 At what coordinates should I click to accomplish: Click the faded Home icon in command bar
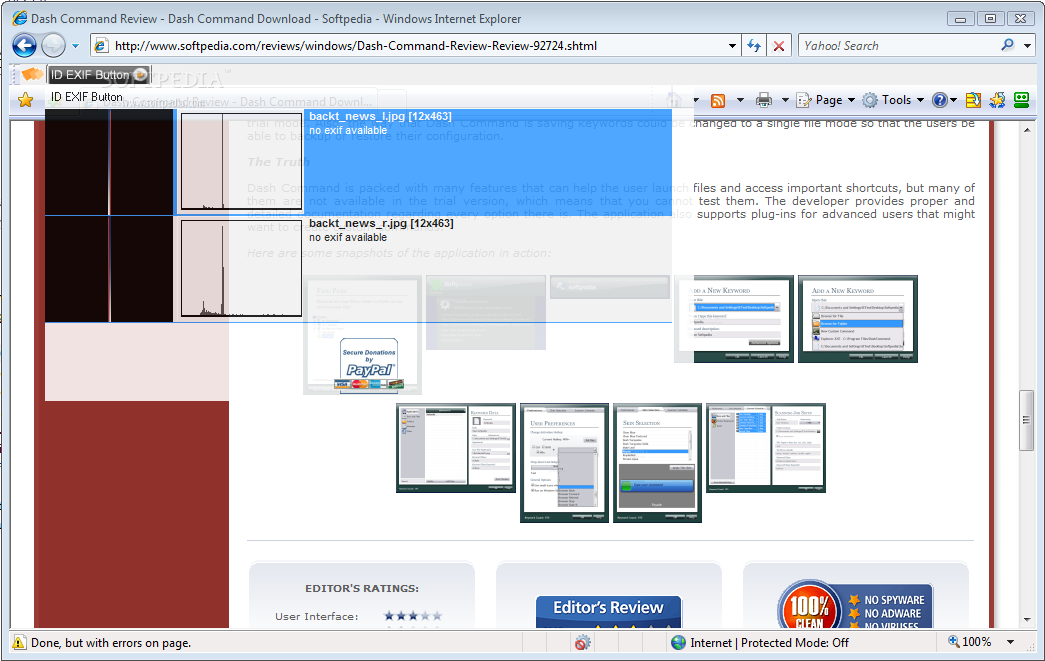pyautogui.click(x=674, y=100)
